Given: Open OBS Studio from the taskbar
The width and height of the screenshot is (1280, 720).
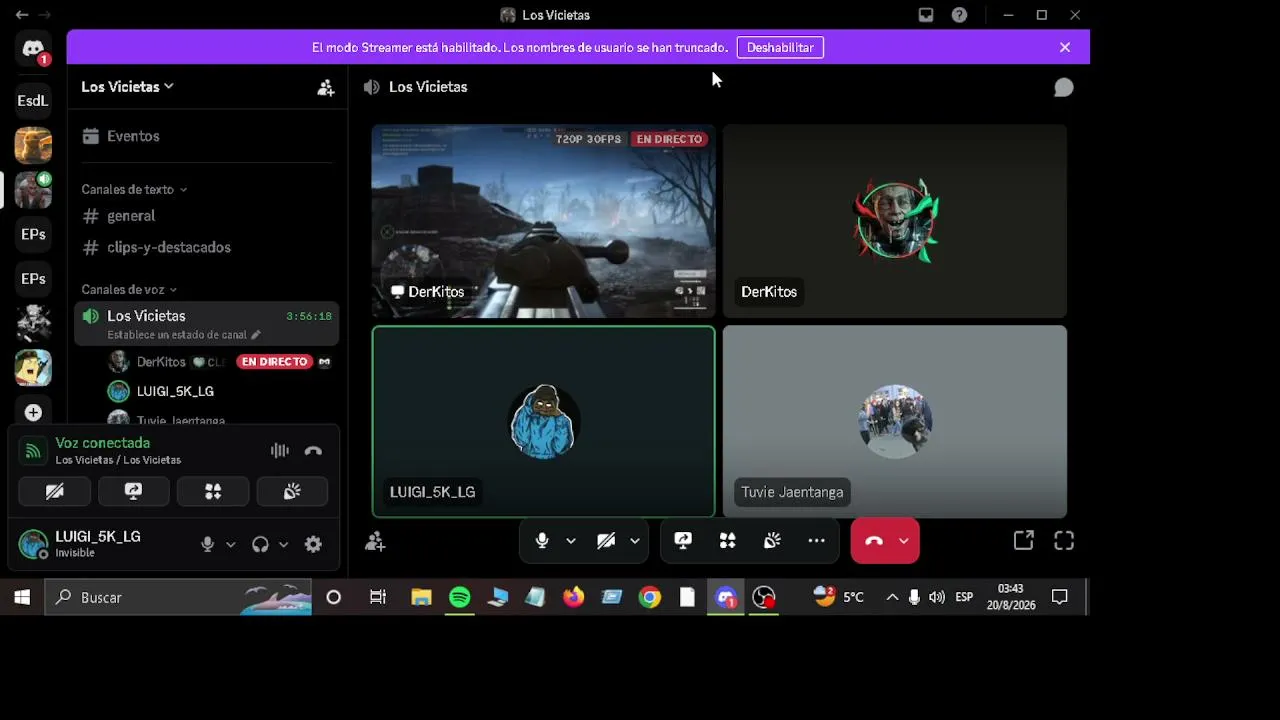Looking at the screenshot, I should (764, 597).
